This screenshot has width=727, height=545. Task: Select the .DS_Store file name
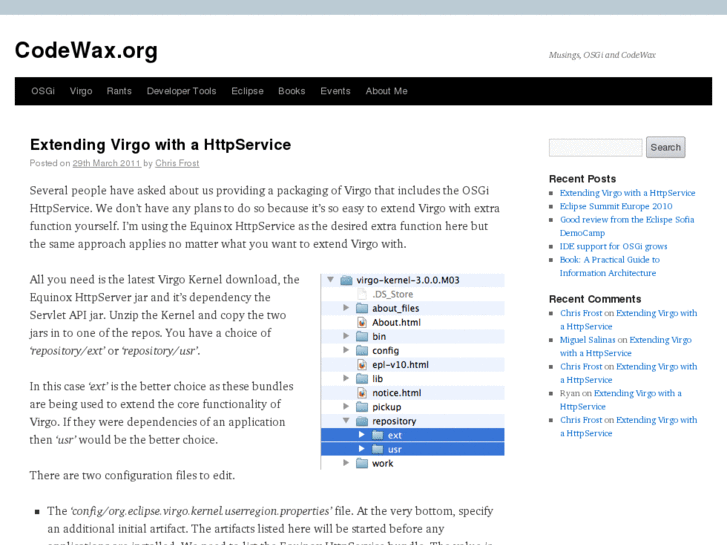click(x=393, y=294)
